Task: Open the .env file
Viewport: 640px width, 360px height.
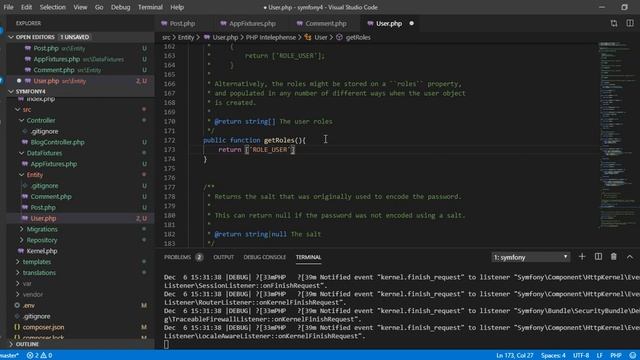Action: tap(80, 305)
